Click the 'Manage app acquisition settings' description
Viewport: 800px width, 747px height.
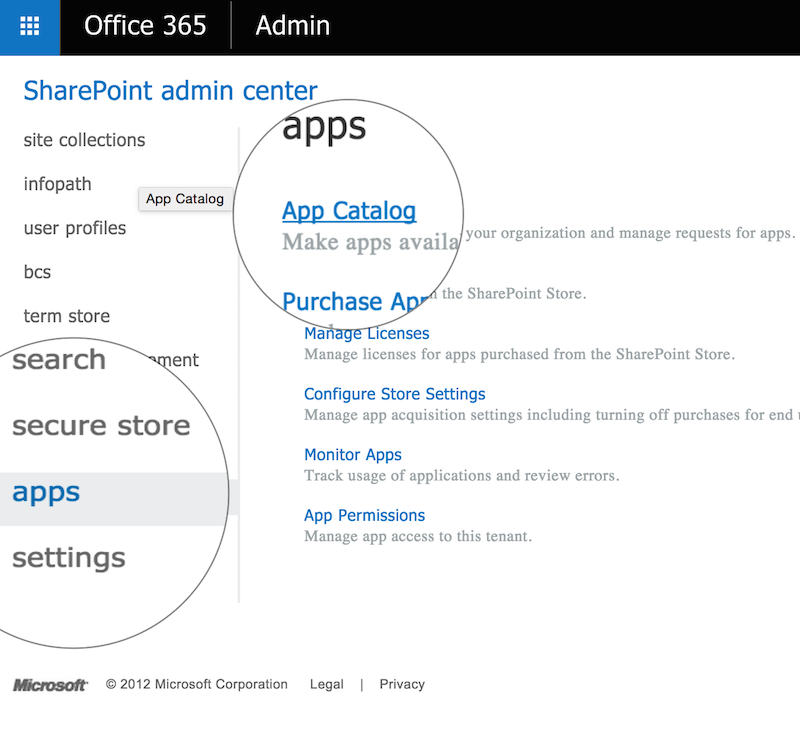click(x=552, y=415)
